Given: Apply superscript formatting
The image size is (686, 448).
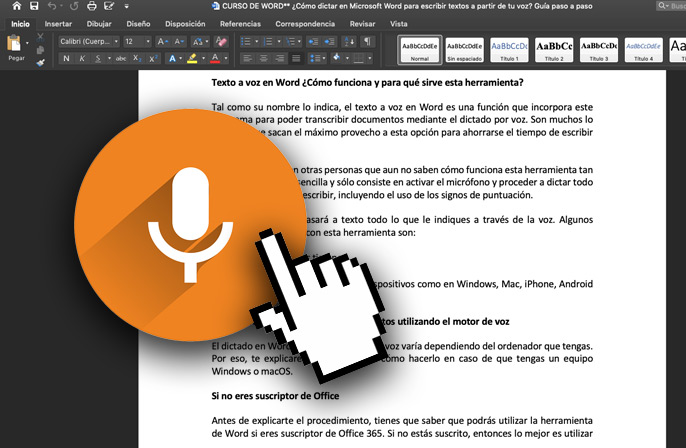Looking at the screenshot, I should 154,59.
